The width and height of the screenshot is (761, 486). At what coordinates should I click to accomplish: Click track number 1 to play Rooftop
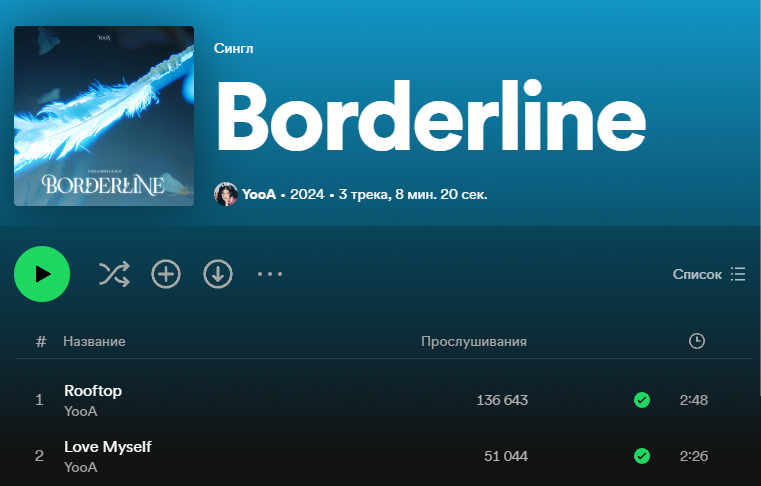[x=40, y=400]
